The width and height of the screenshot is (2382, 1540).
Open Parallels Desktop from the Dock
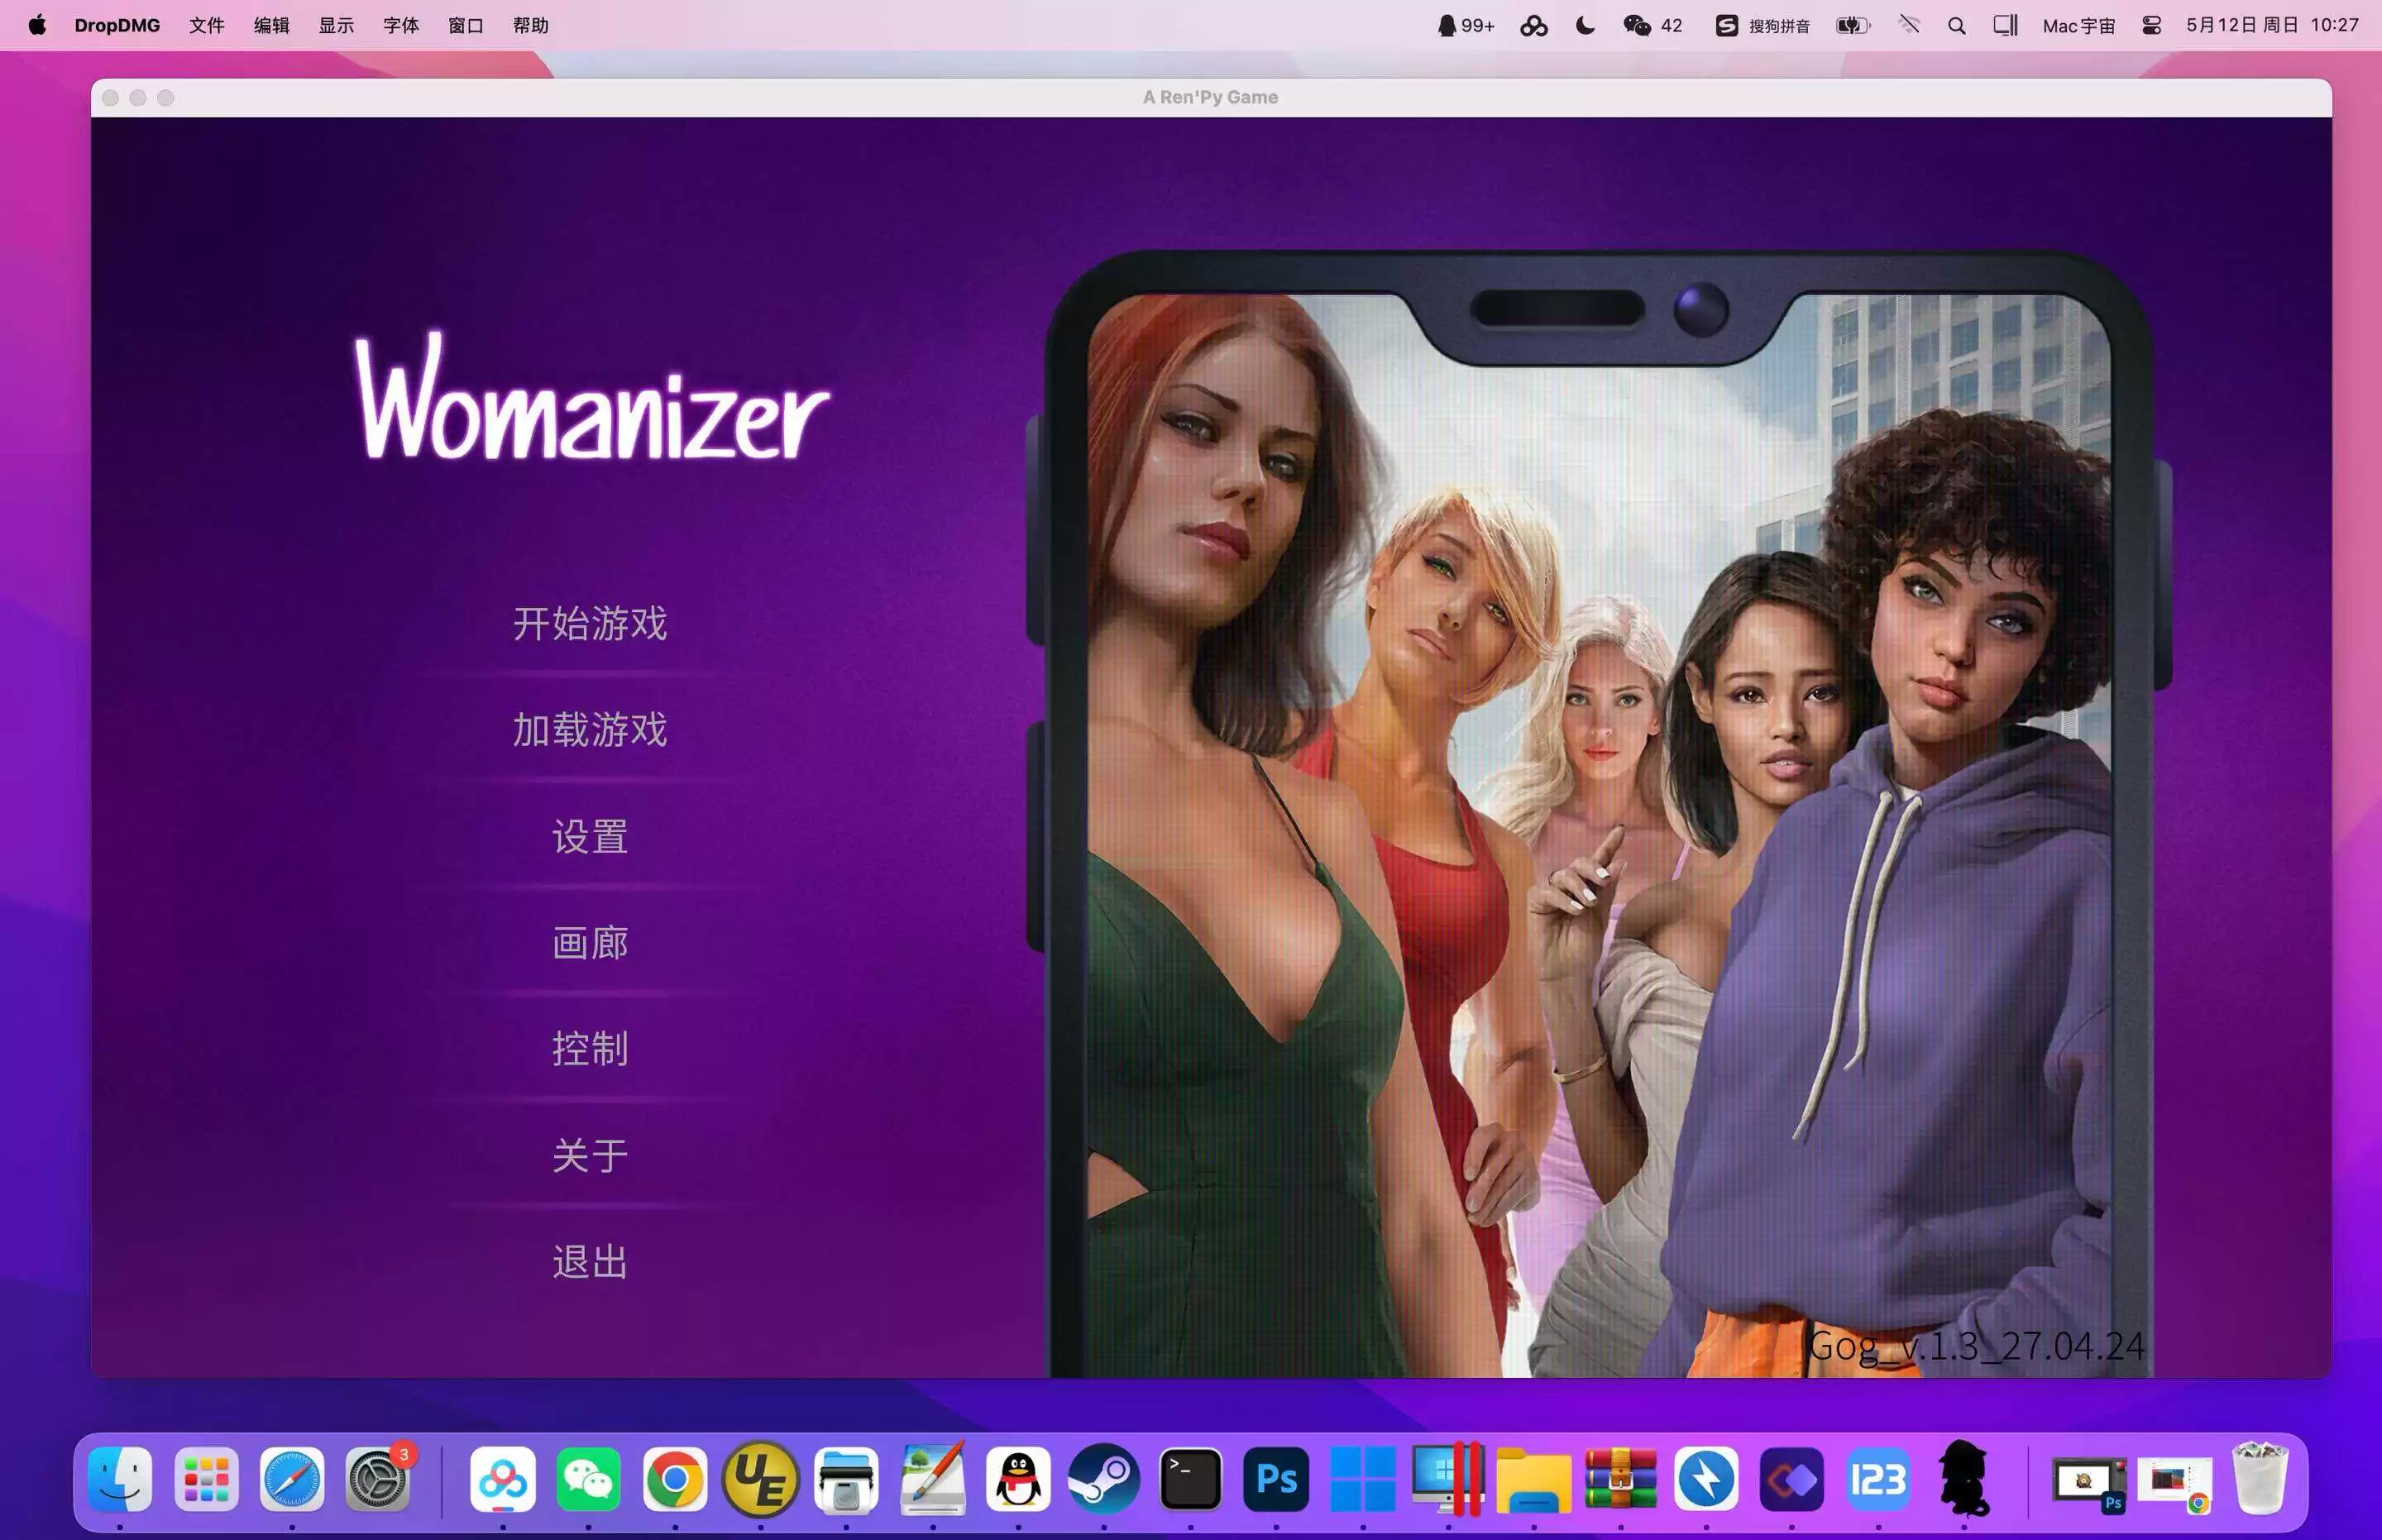(1448, 1479)
